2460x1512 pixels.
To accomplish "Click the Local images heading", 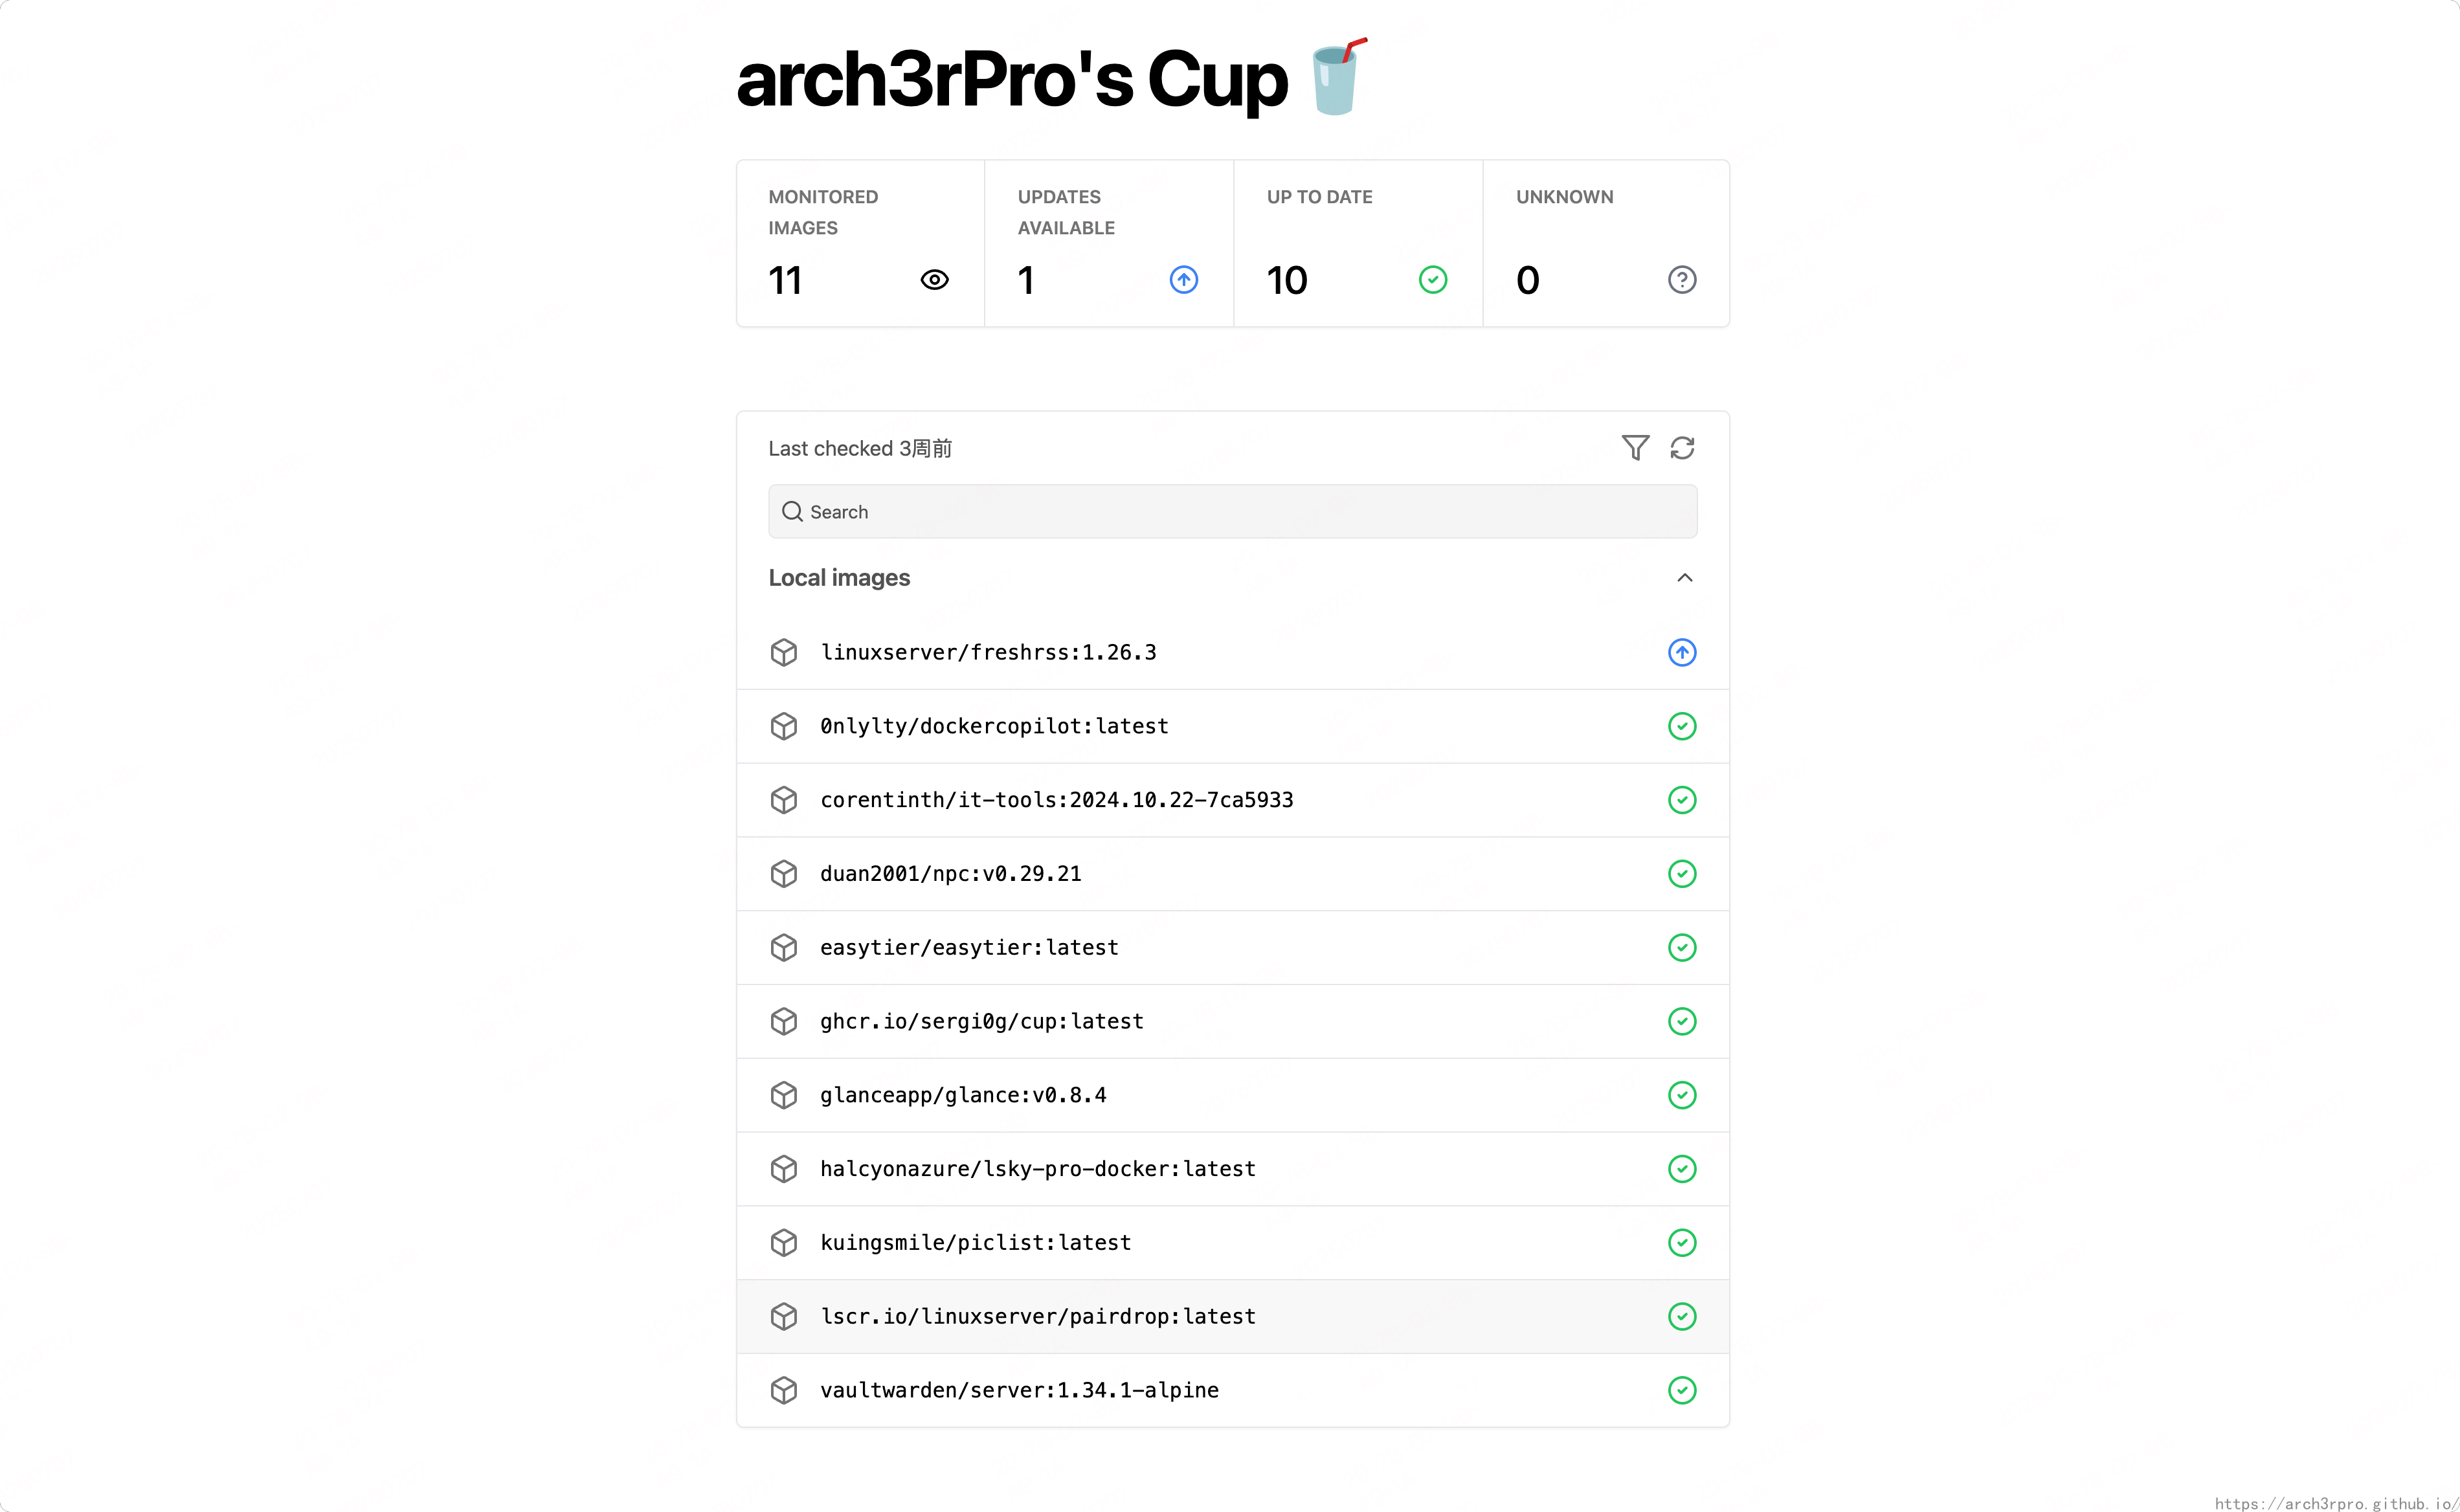I will [x=839, y=578].
